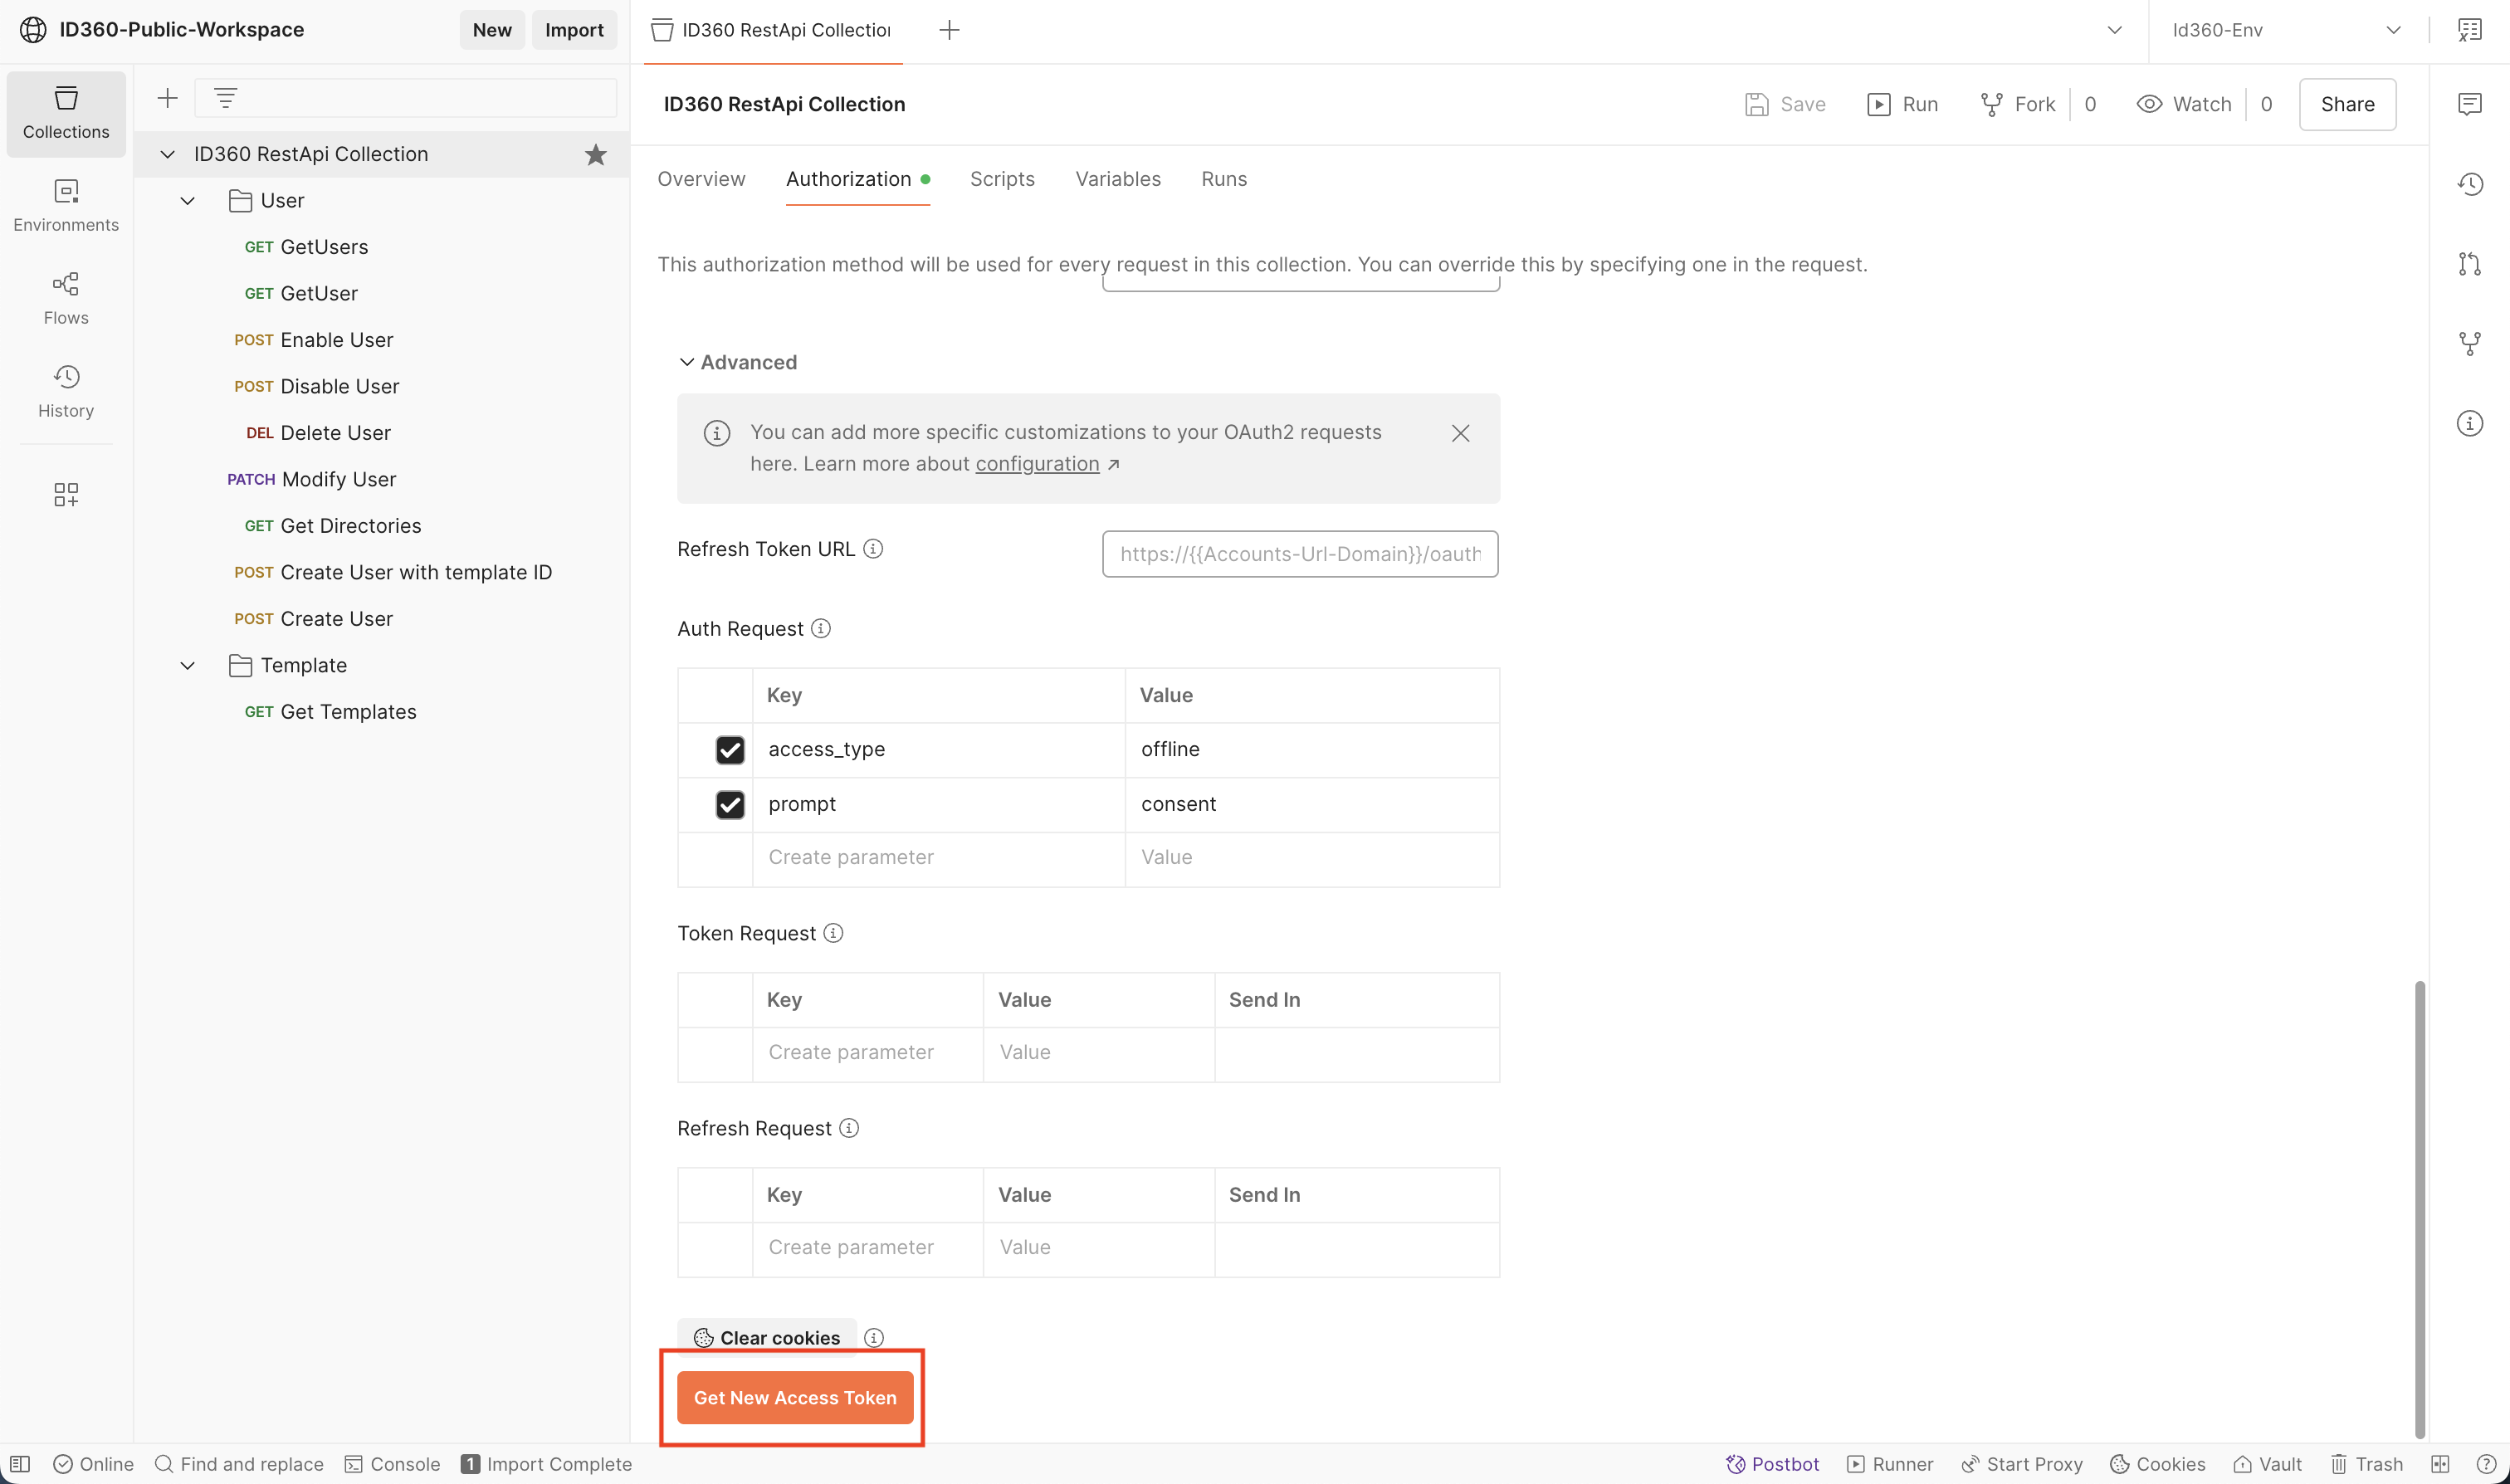Open the comments icon in right sidebar
Image resolution: width=2510 pixels, height=1484 pixels.
coord(2470,104)
